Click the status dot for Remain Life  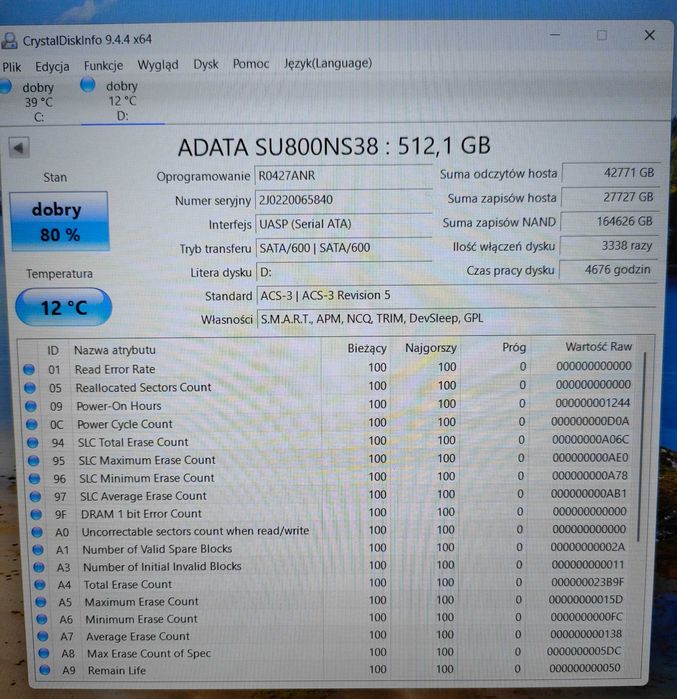pos(44,670)
